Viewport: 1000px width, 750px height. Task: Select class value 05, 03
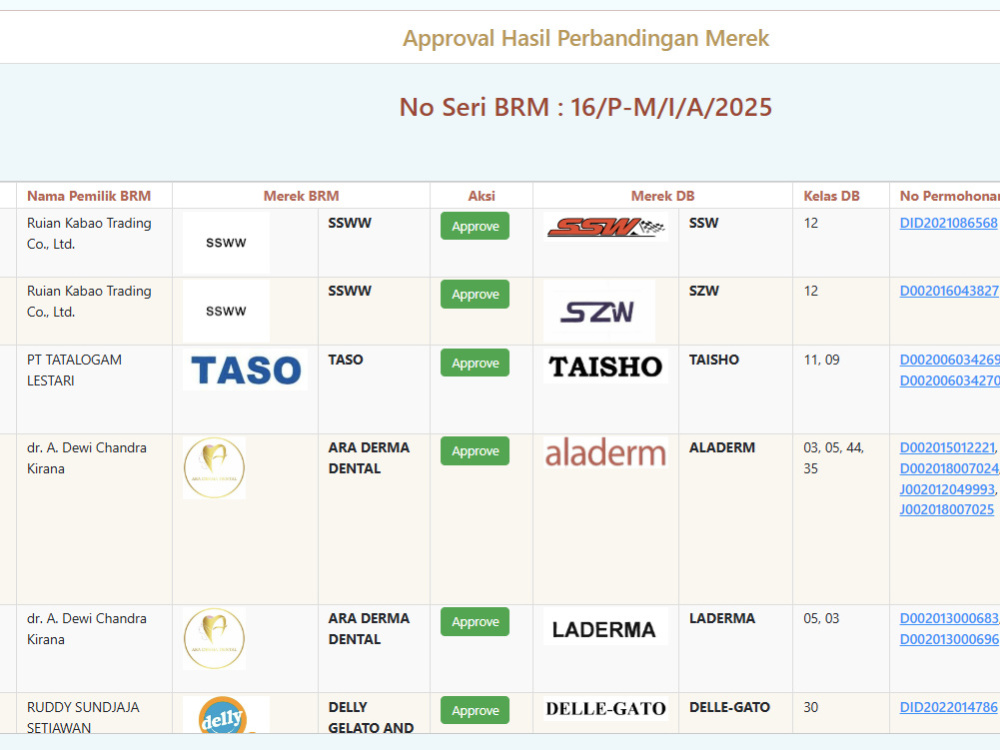click(x=821, y=619)
